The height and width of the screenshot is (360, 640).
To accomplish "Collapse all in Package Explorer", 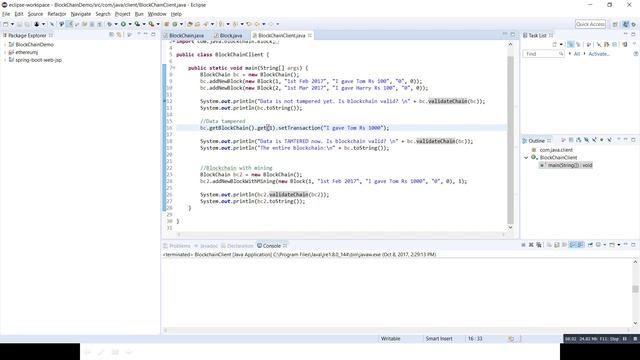I will click(x=111, y=35).
